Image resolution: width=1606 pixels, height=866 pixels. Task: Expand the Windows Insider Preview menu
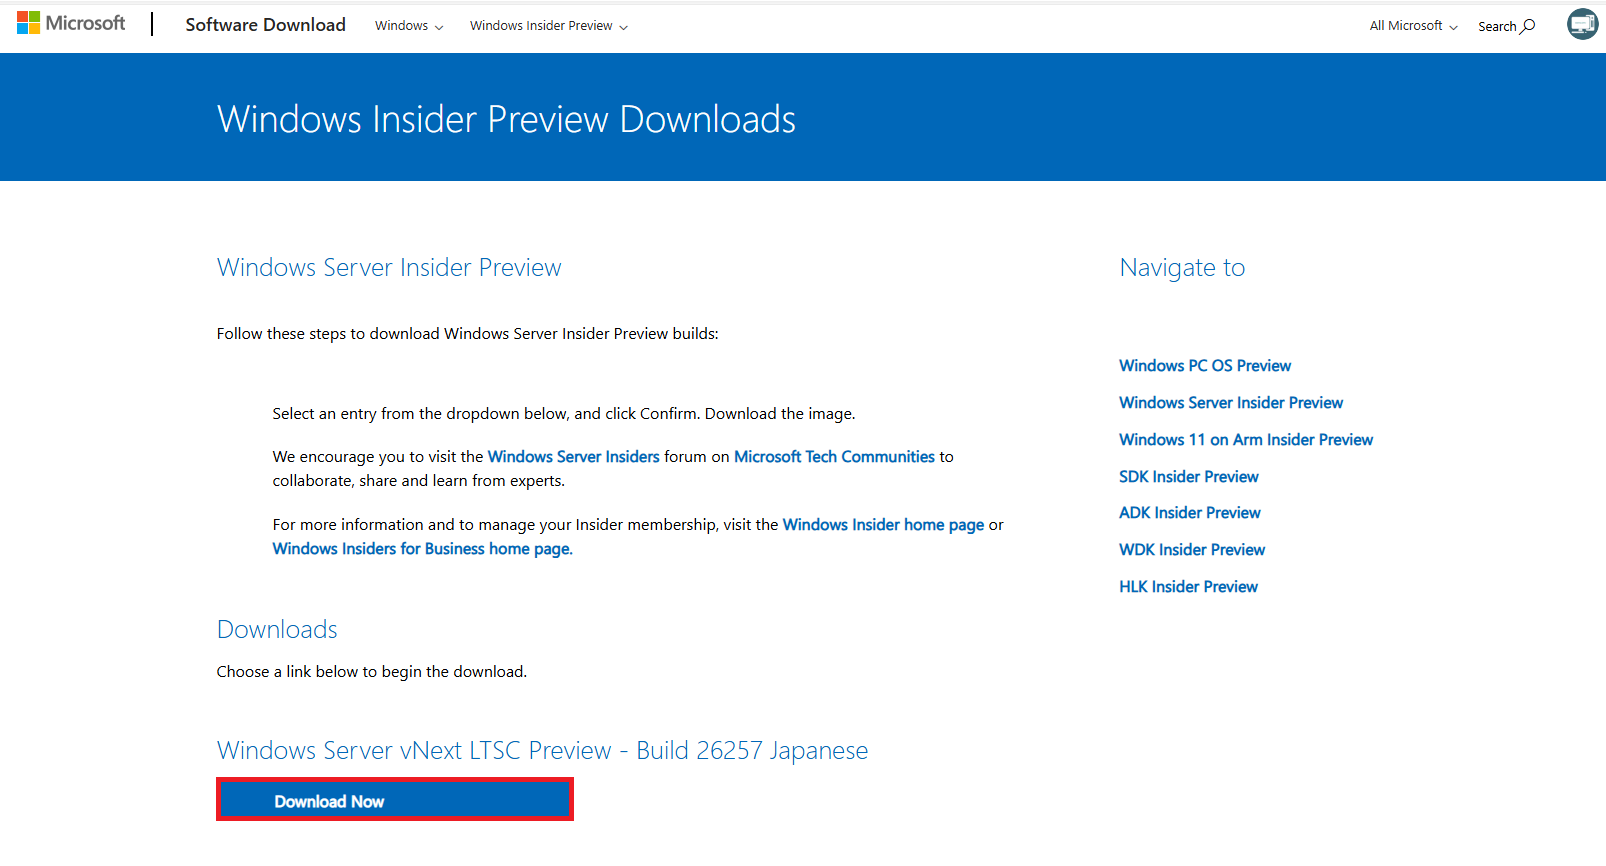549,26
